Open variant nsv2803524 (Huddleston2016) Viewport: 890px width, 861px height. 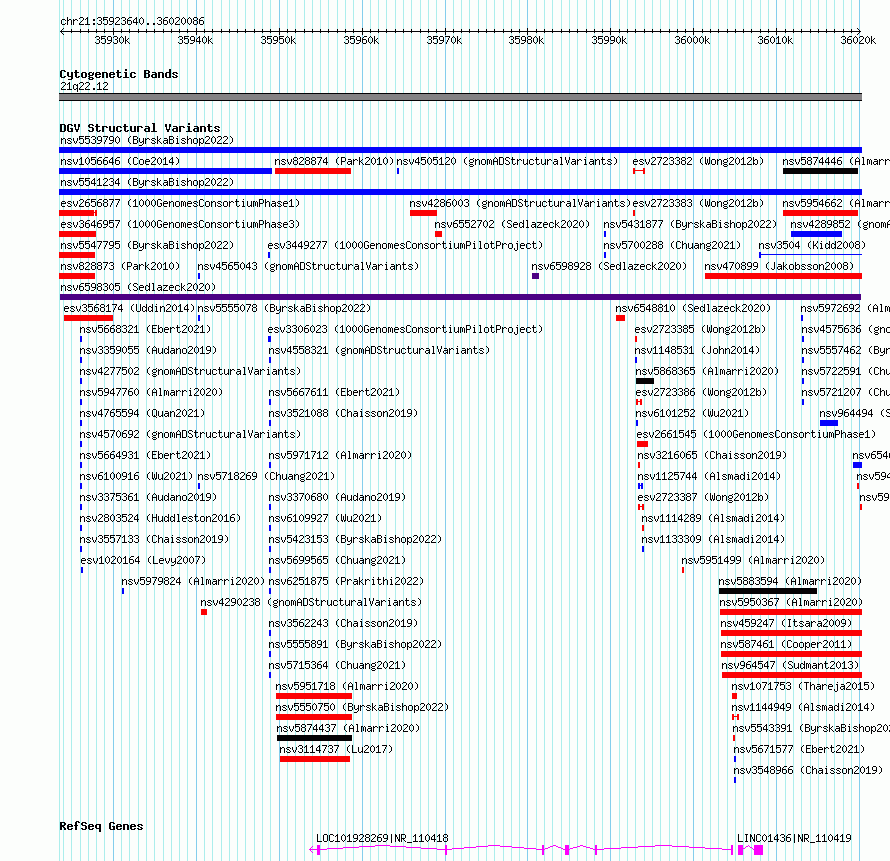[160, 518]
